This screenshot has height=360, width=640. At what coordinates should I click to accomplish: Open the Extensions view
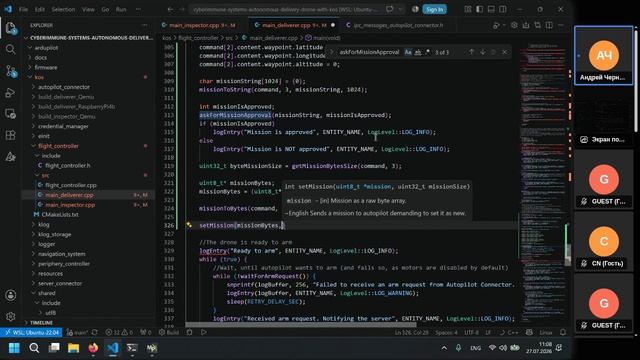coord(11,135)
